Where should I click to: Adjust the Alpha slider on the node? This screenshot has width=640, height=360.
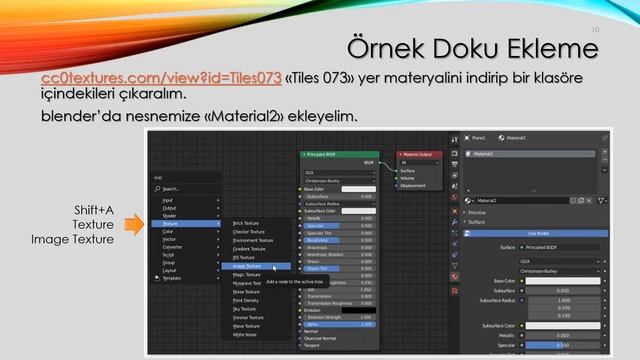tap(340, 324)
